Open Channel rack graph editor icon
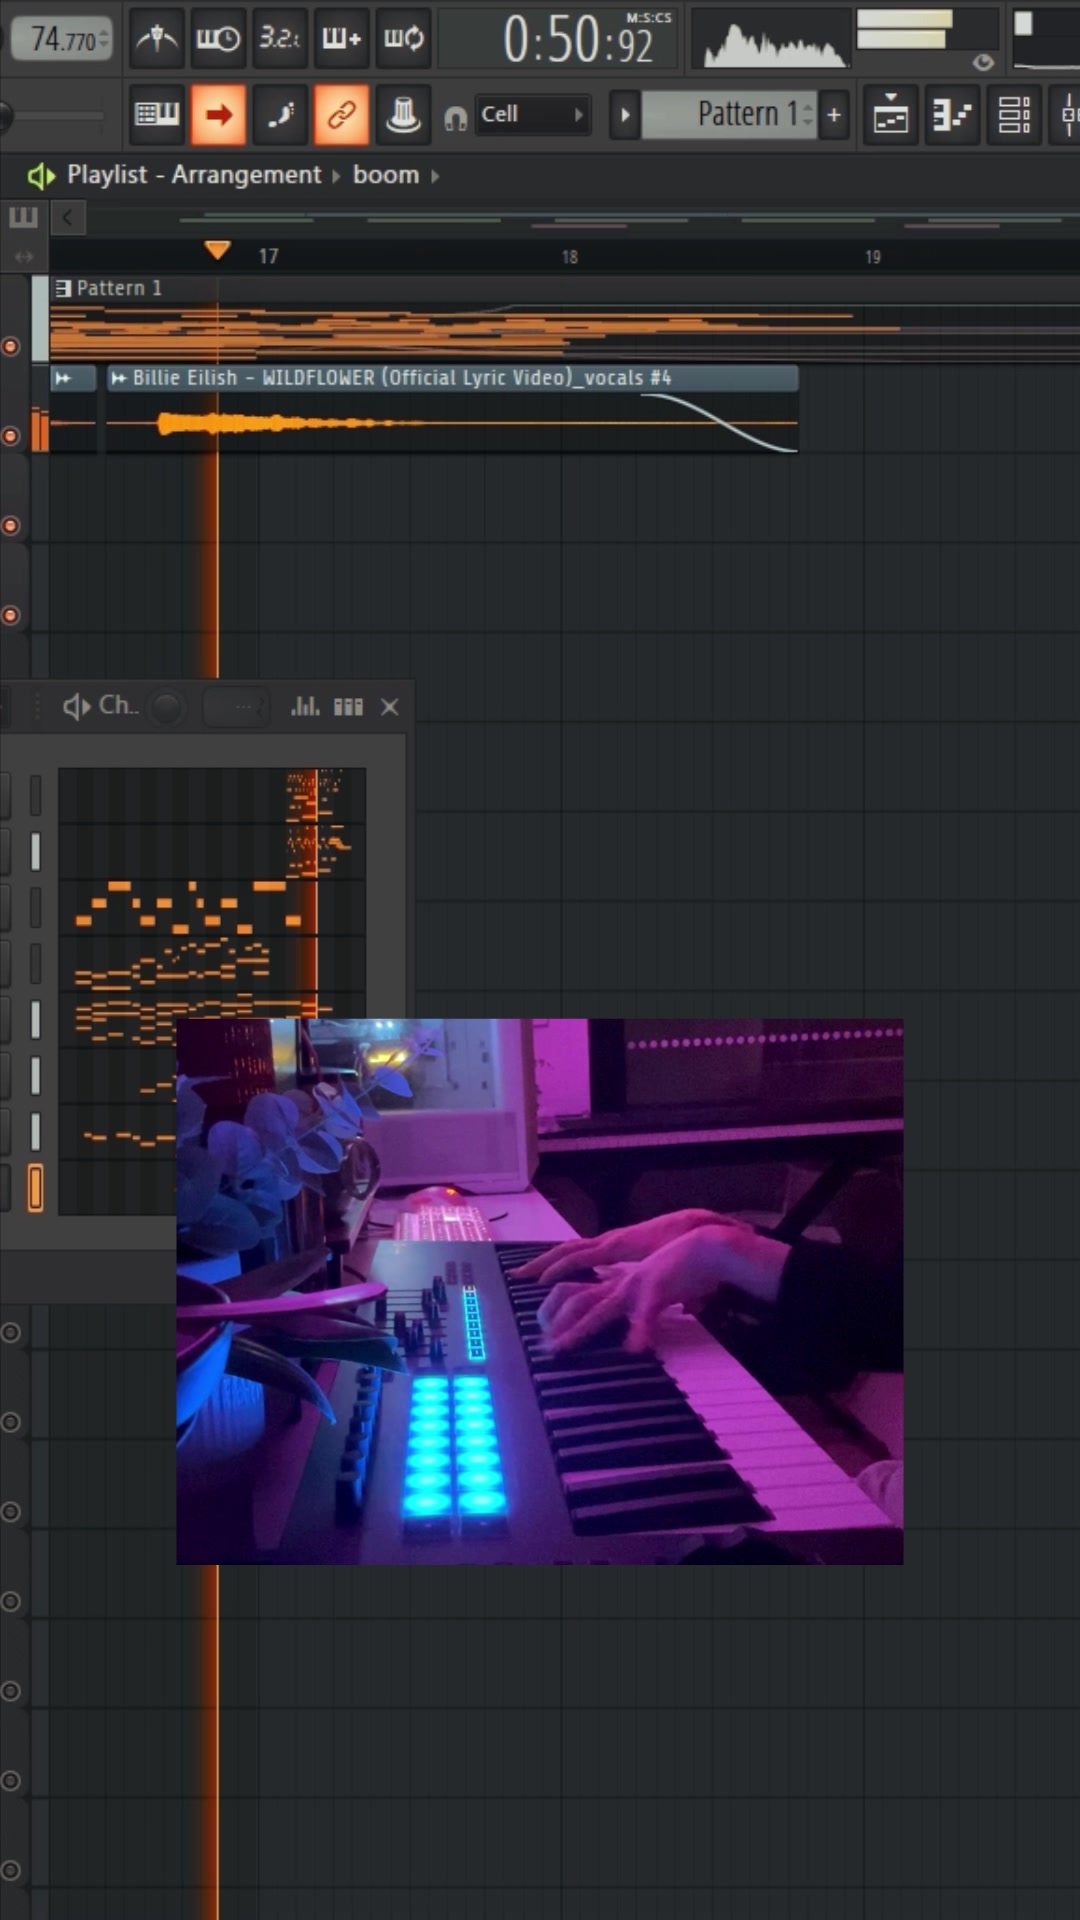This screenshot has height=1920, width=1080. point(305,707)
